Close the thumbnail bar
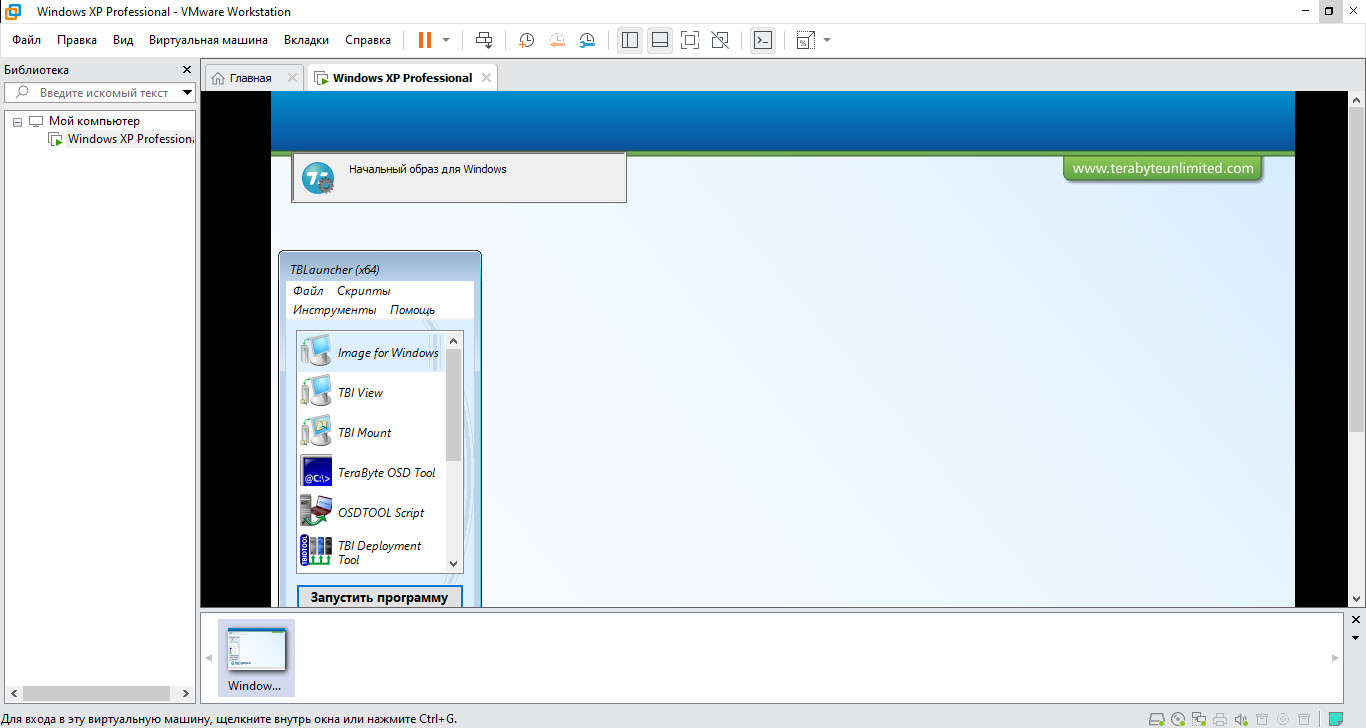This screenshot has width=1366, height=728. point(1356,620)
